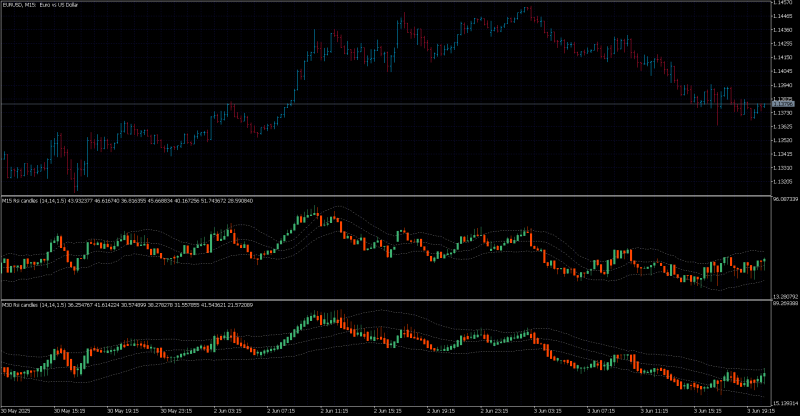
Task: Click the 1.13310 price axis label
Action: 783,168
